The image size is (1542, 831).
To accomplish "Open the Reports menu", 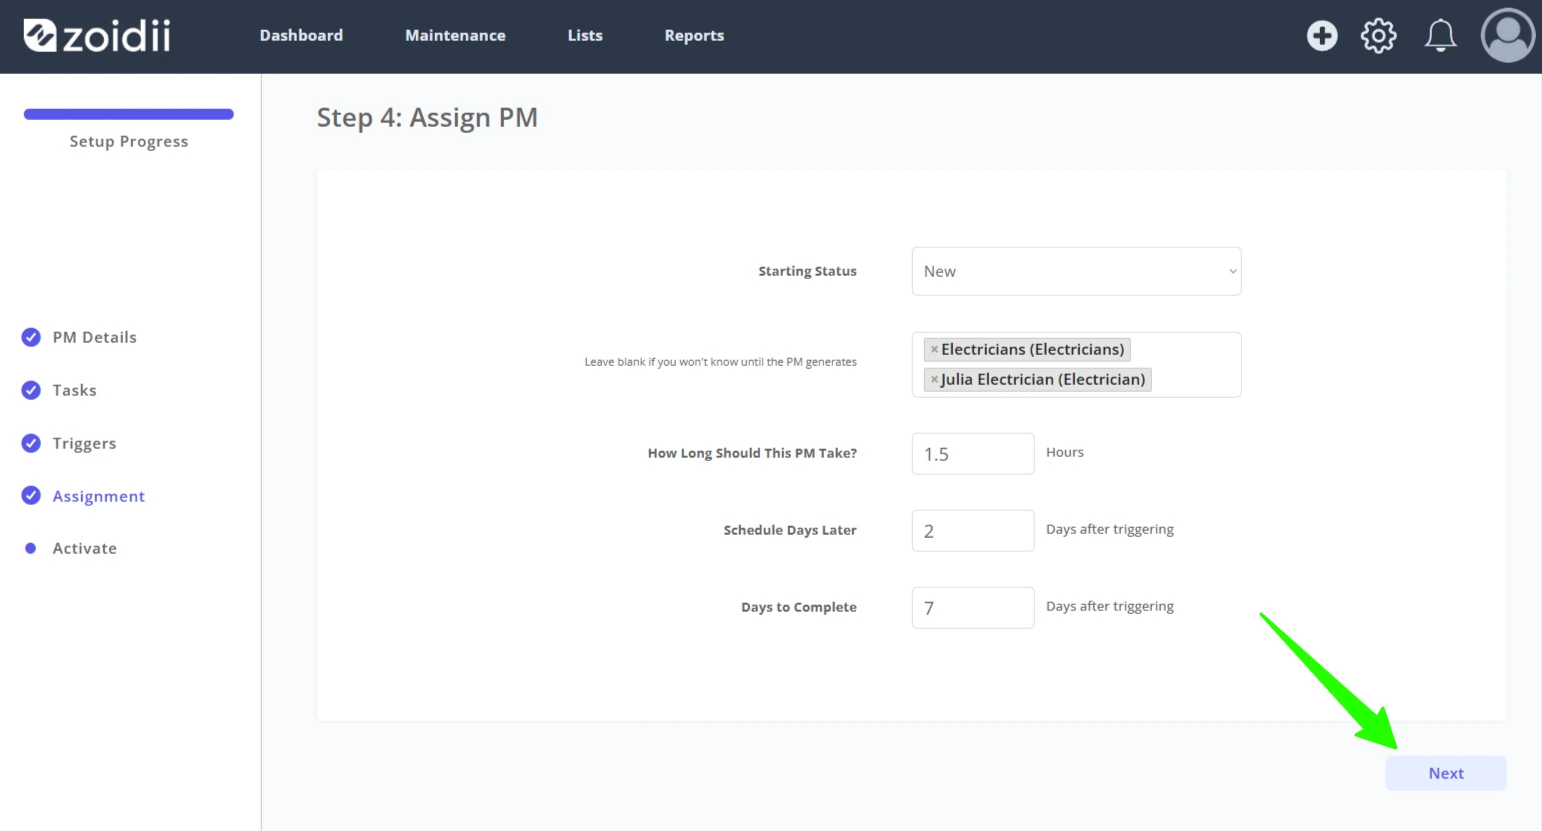I will click(x=694, y=36).
